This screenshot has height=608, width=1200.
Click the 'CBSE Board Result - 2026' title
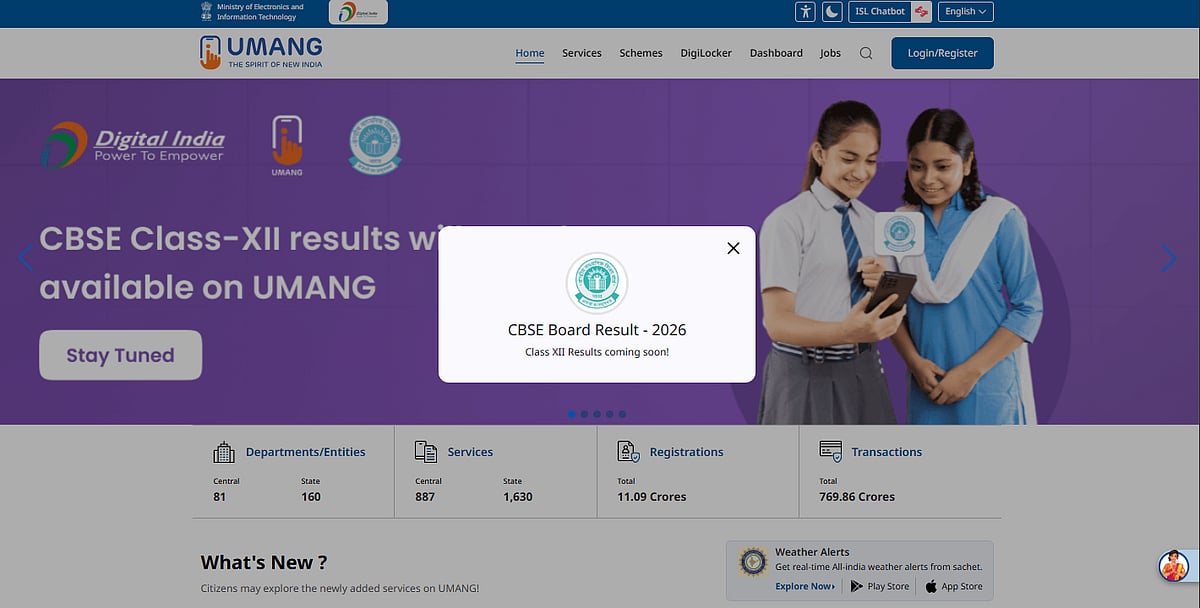(x=597, y=330)
